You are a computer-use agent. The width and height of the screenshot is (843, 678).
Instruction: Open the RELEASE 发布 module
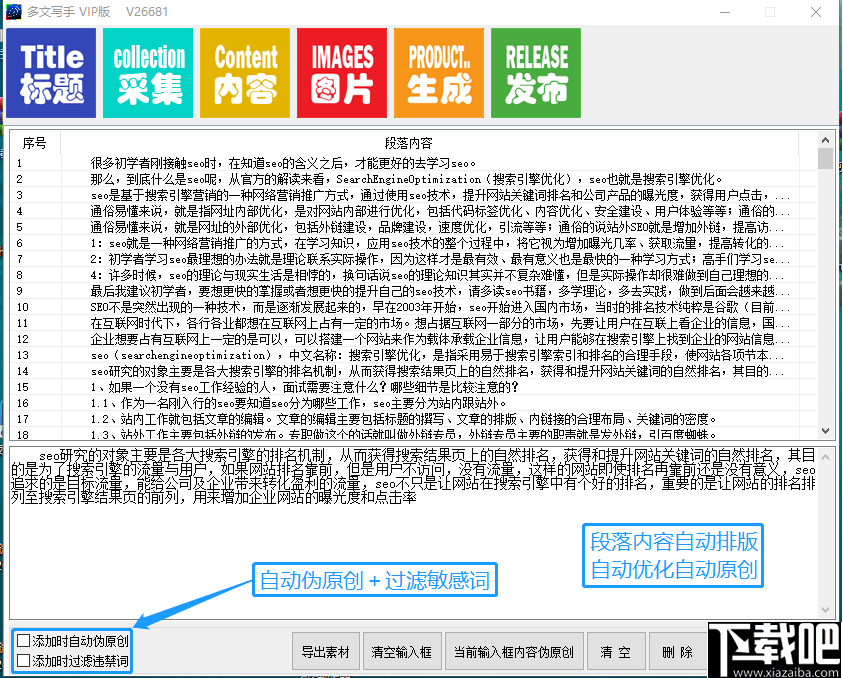point(536,73)
